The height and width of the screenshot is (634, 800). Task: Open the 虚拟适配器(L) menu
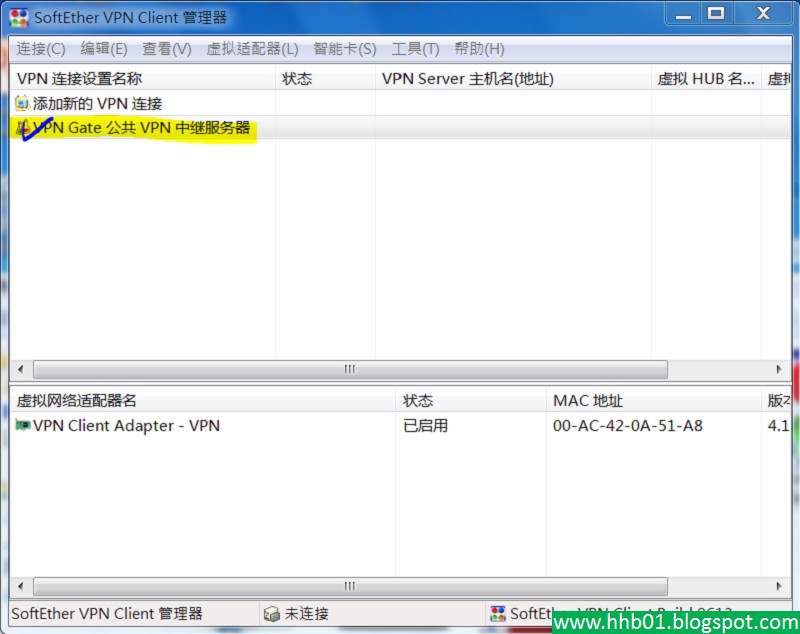click(253, 49)
